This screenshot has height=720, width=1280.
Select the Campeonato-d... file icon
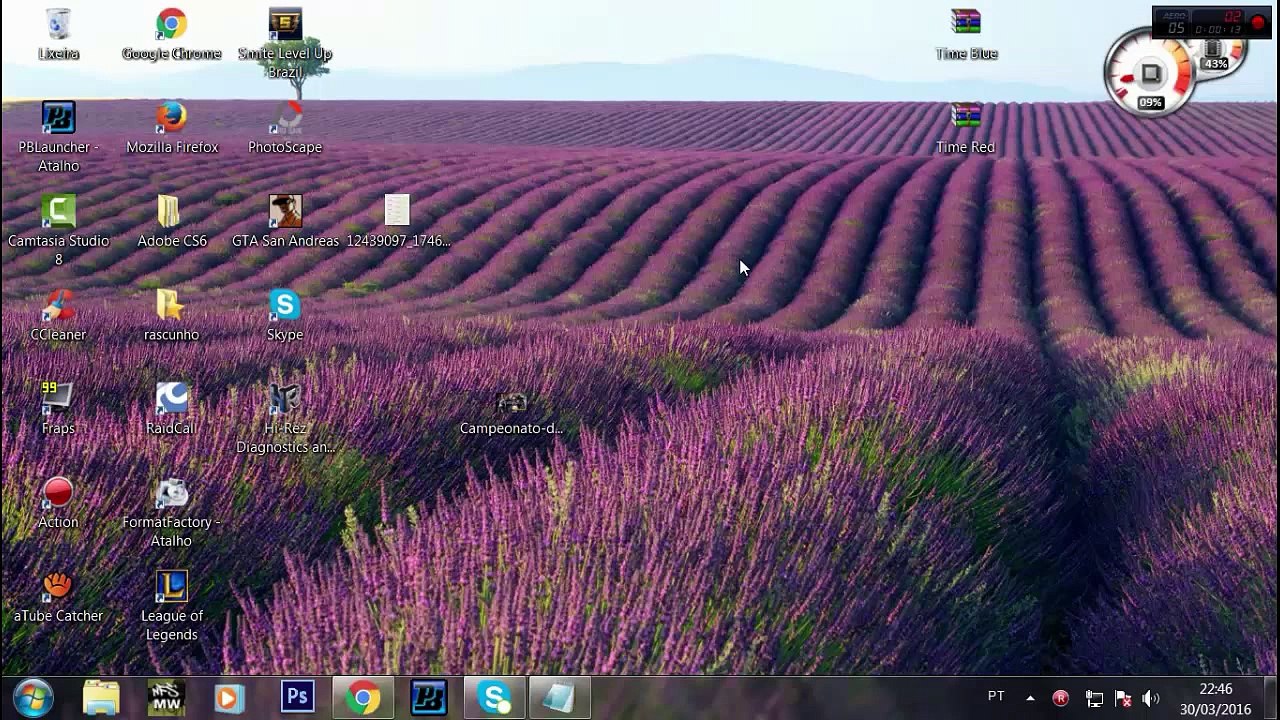click(511, 413)
